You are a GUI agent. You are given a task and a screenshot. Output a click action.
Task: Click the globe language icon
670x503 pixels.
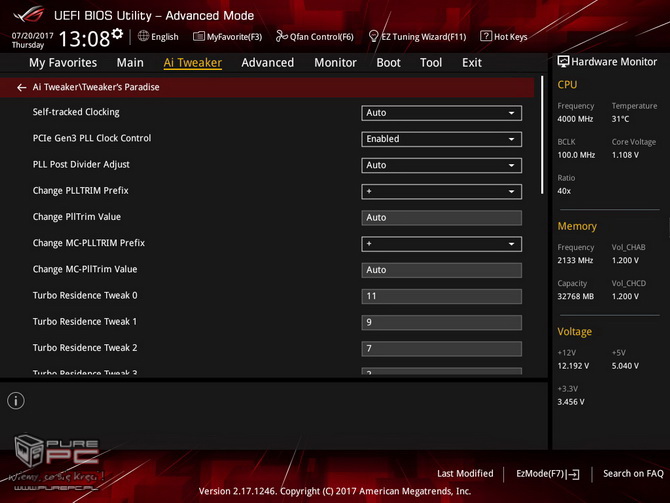point(143,36)
